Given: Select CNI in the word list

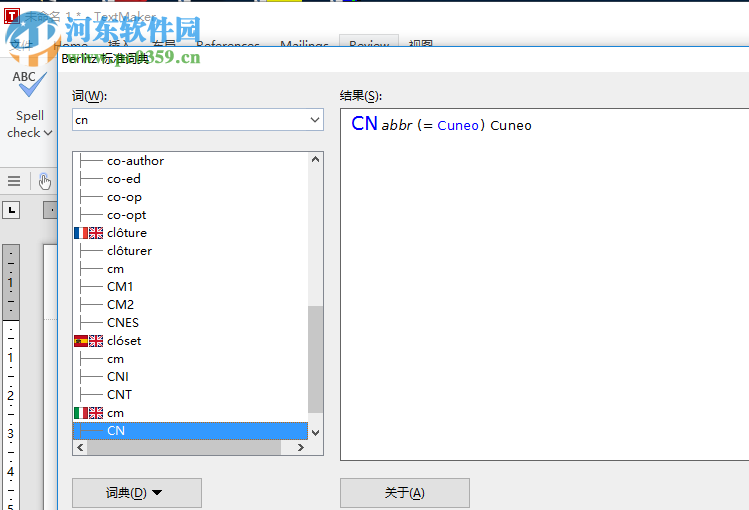Looking at the screenshot, I should click(x=118, y=377).
